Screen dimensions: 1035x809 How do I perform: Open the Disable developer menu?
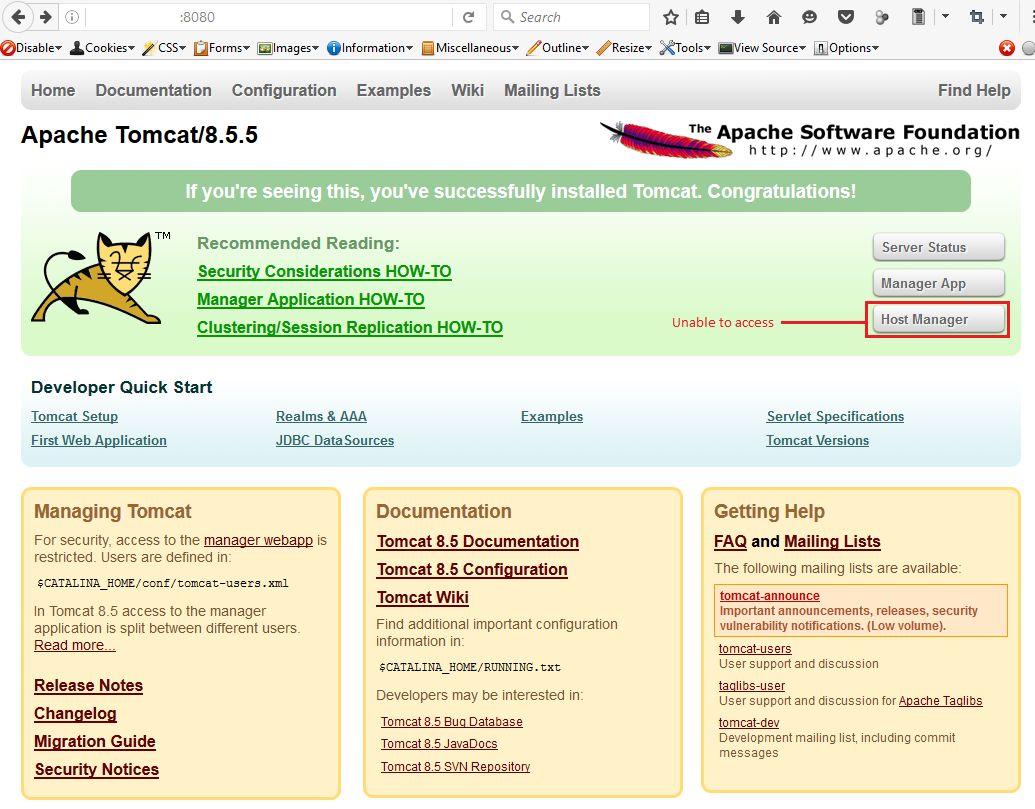[x=32, y=48]
